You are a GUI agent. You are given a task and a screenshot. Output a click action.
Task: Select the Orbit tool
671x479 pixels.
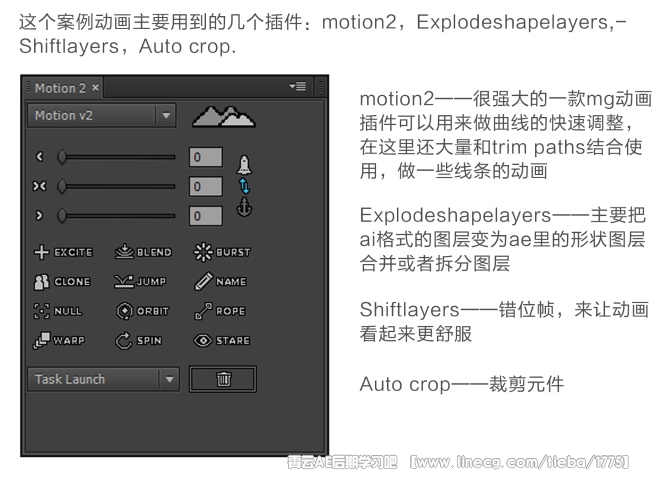(143, 311)
